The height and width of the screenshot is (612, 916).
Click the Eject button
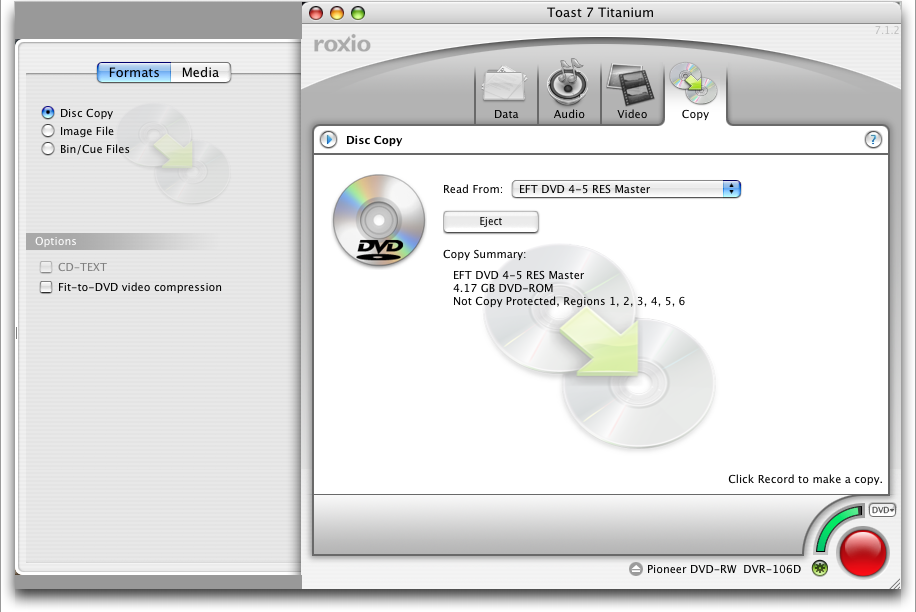(491, 221)
